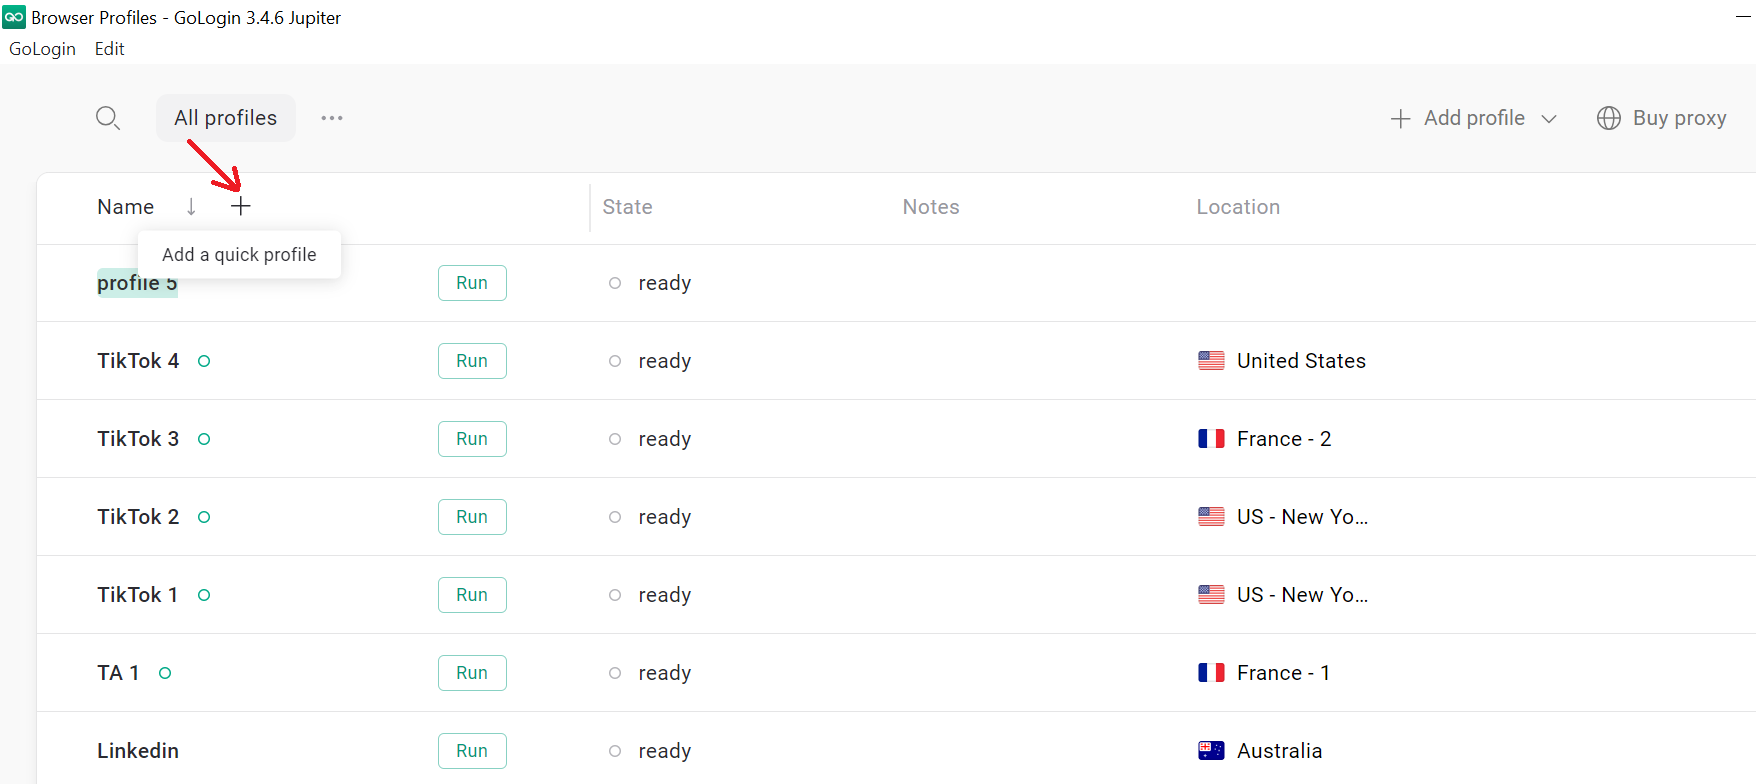Screen dimensions: 1756x784
Task: Click the Location column header
Action: tap(1238, 207)
